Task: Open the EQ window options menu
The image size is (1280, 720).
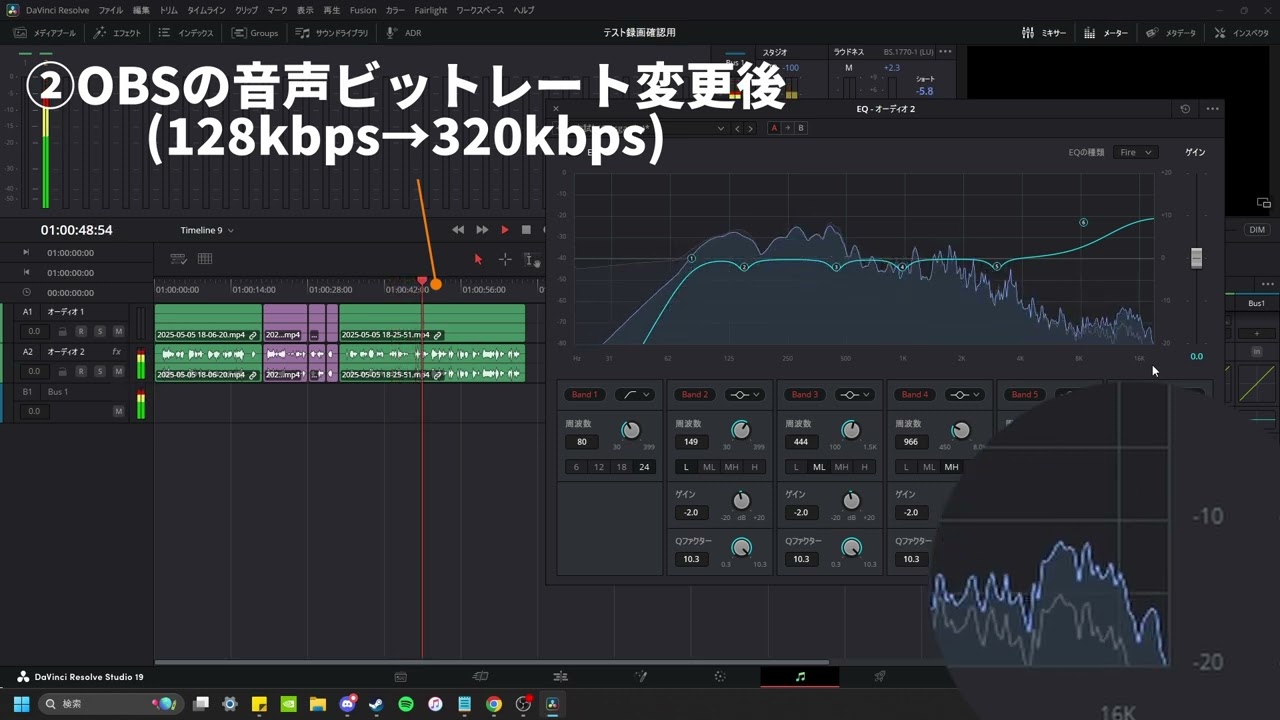Action: [x=1212, y=109]
